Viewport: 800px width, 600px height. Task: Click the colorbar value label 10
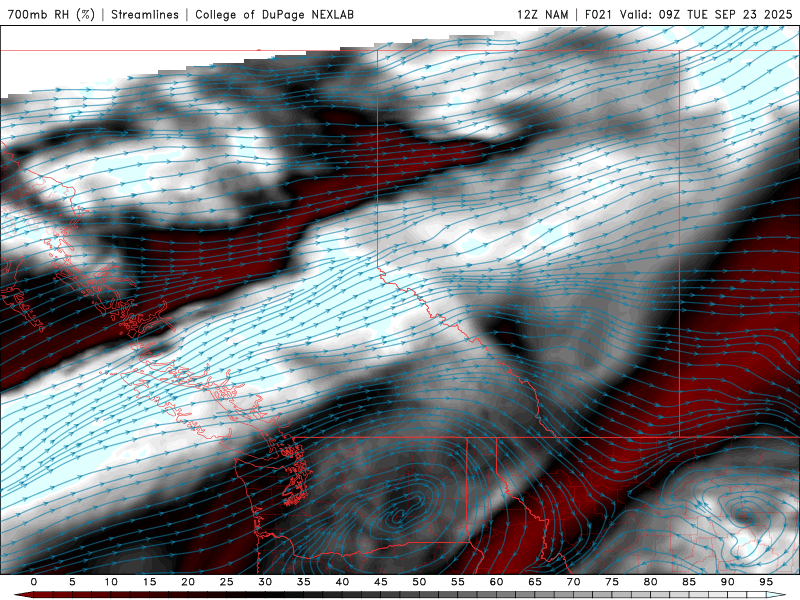pos(111,582)
